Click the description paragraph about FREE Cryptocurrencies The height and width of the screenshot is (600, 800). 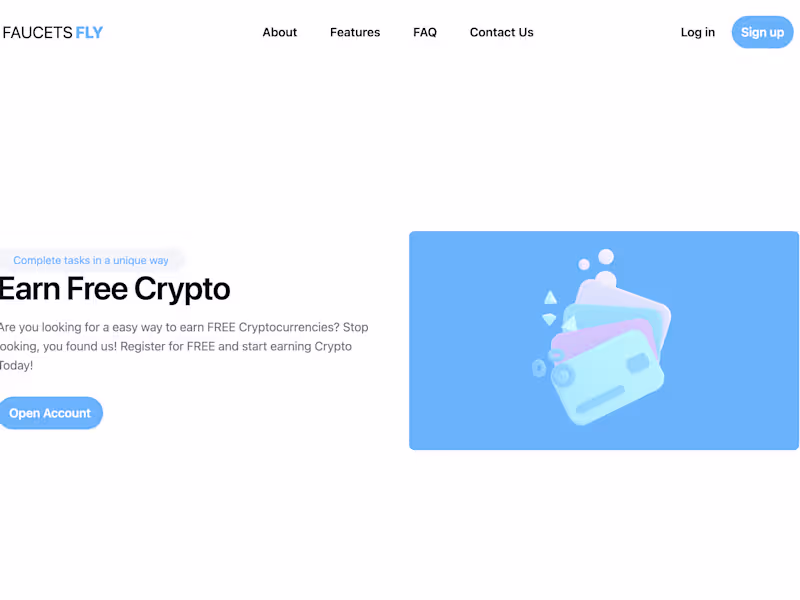(x=184, y=346)
